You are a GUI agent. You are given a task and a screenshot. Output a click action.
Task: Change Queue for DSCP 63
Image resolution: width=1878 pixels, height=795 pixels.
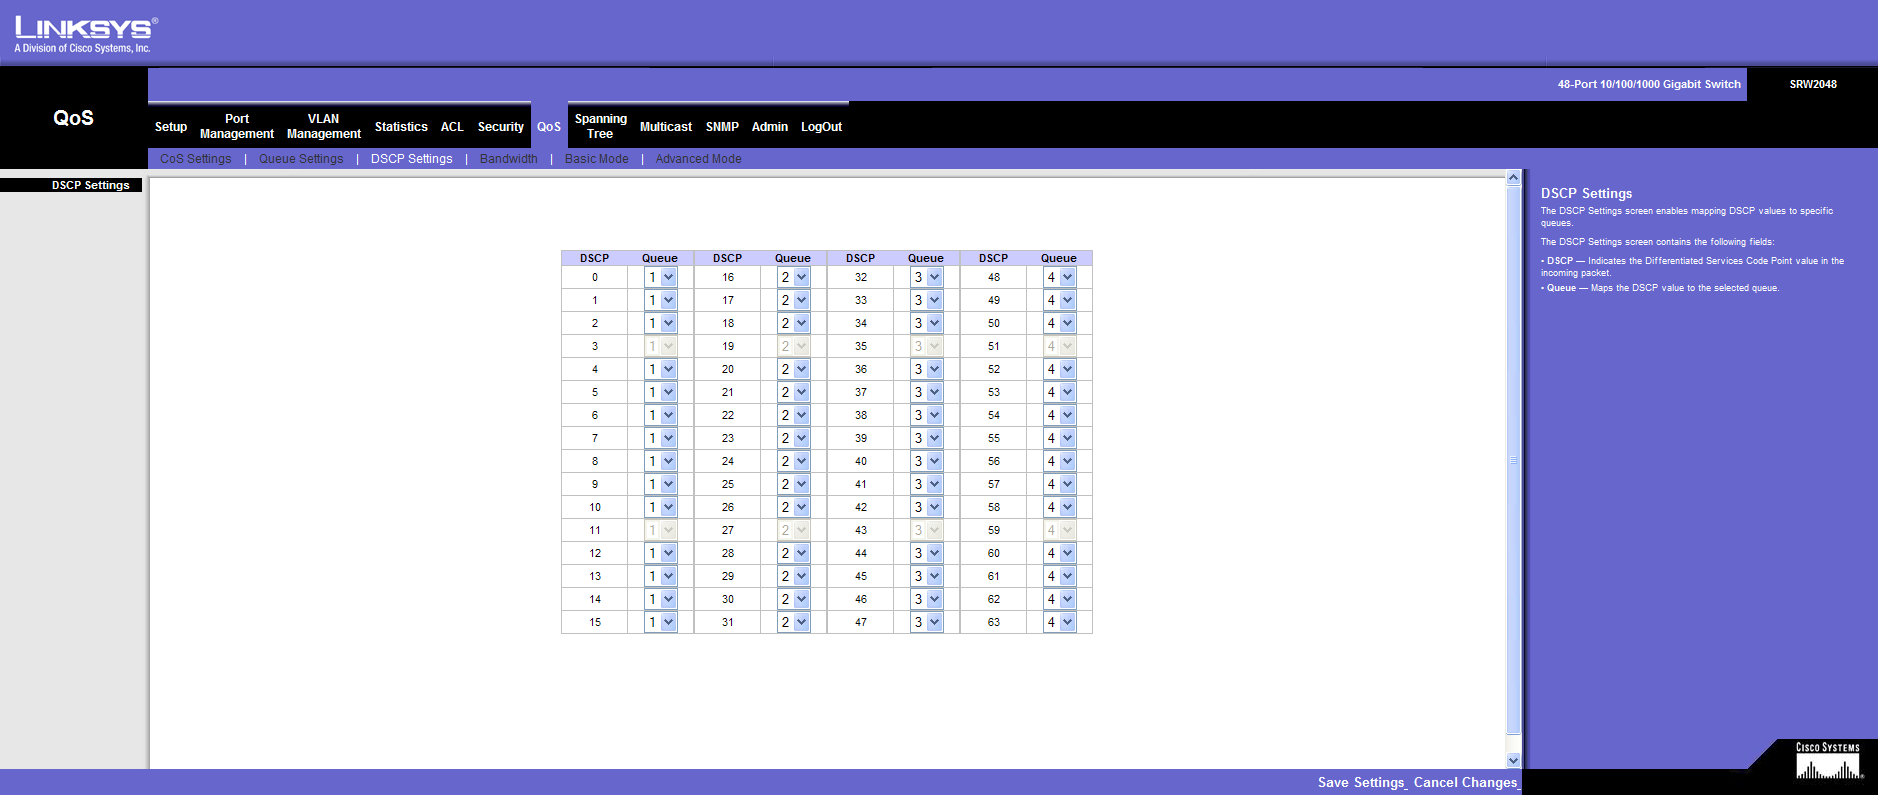point(1059,622)
